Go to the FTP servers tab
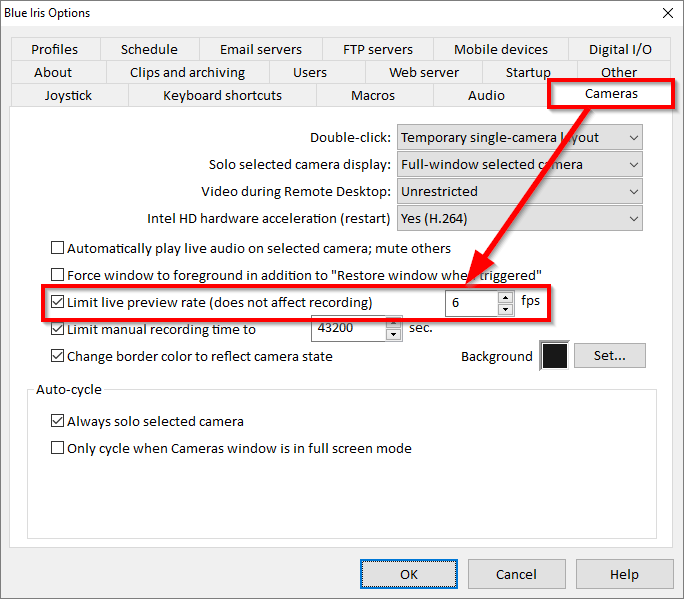 tap(377, 49)
